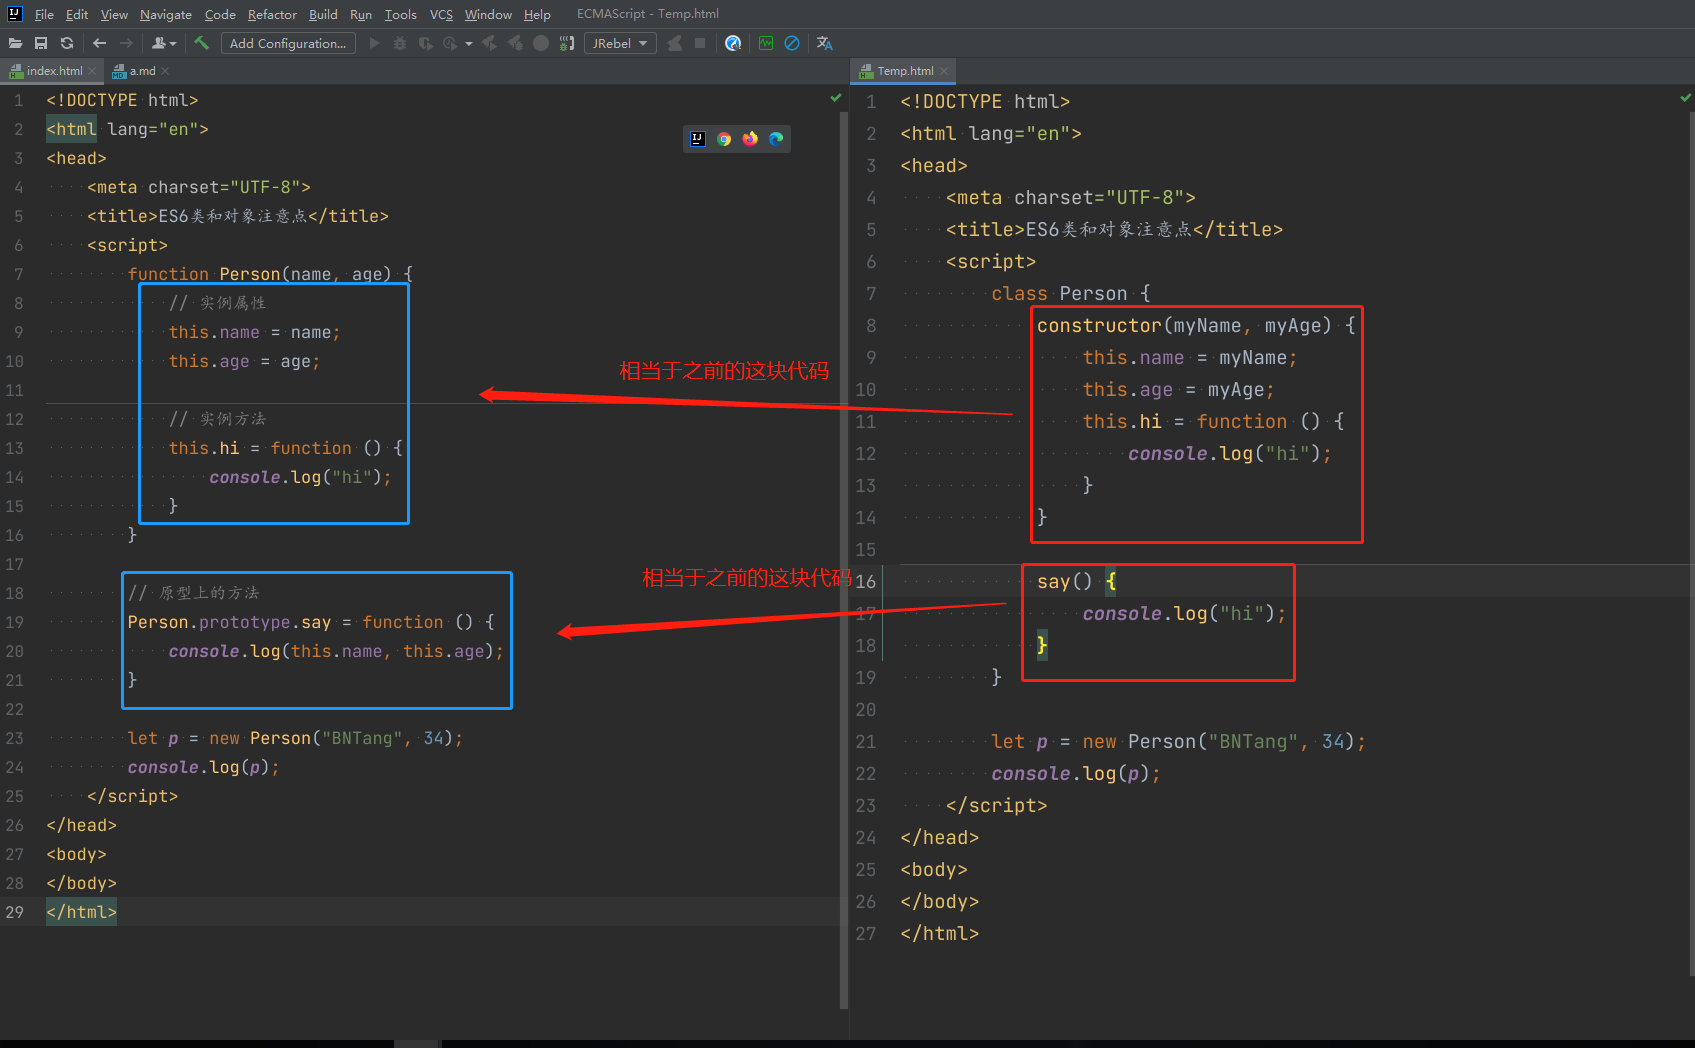
Task: Click 'constructor(myName, myAge)' line
Action: click(x=1196, y=325)
